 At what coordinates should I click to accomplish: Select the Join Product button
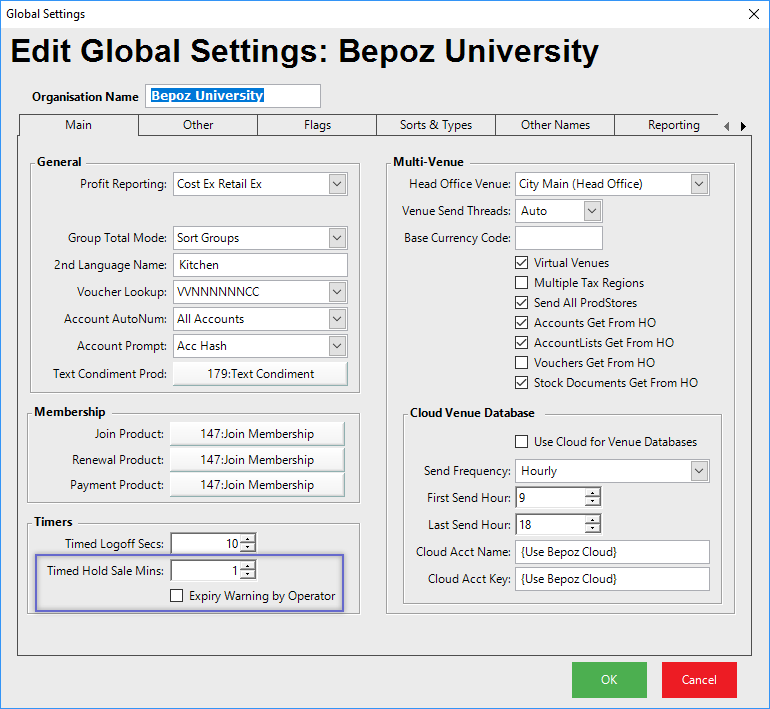(x=257, y=434)
